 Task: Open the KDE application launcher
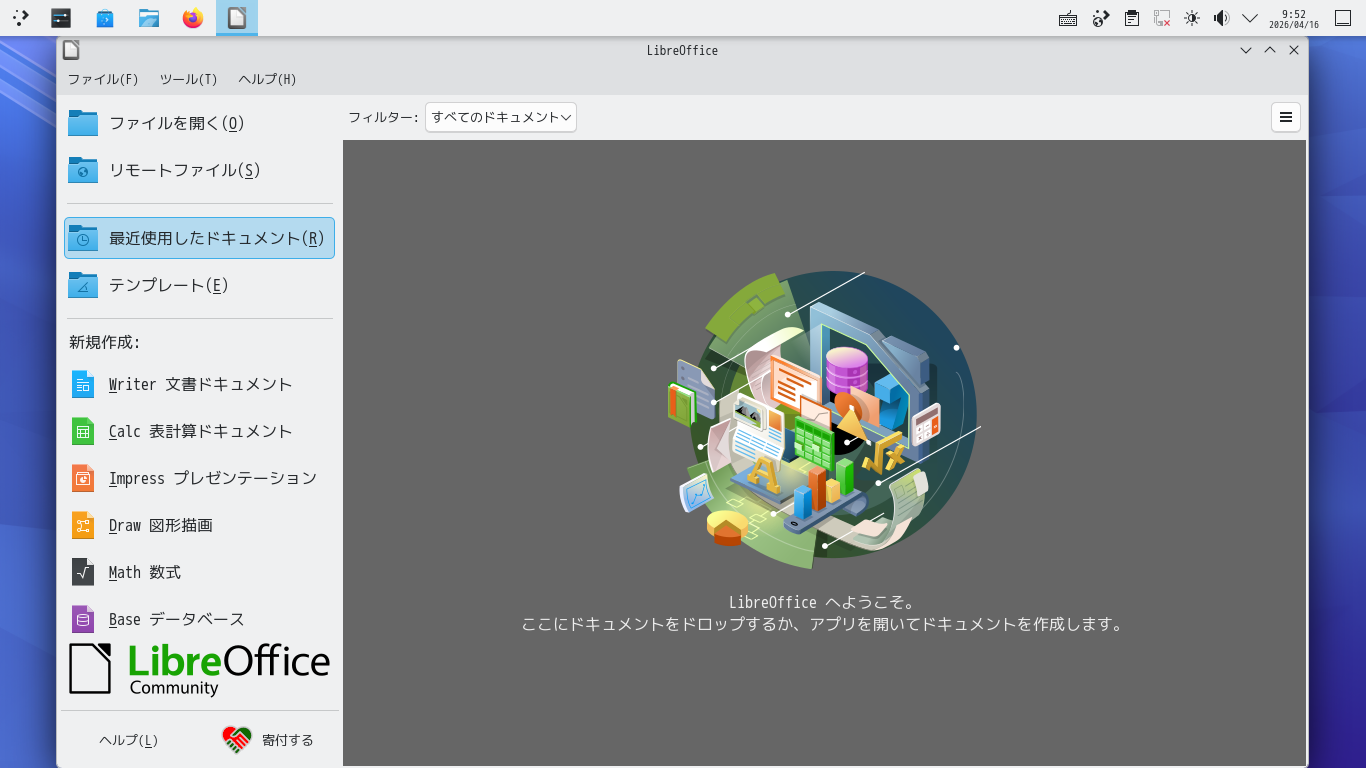pos(20,18)
